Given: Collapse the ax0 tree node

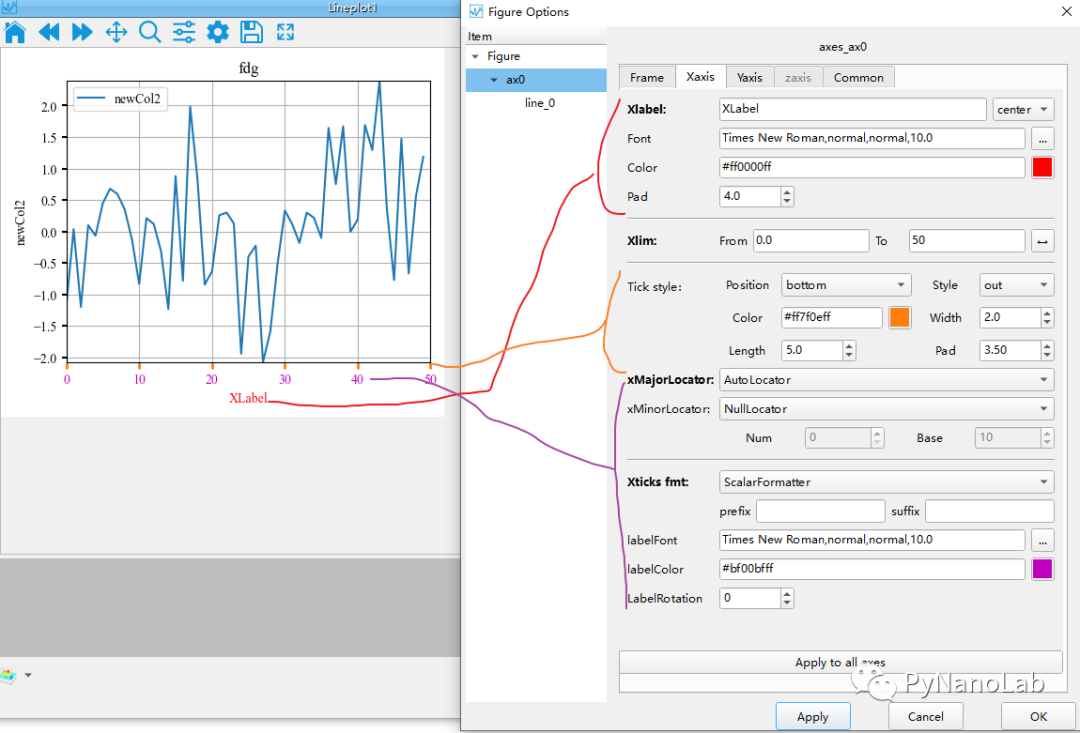Looking at the screenshot, I should (494, 80).
